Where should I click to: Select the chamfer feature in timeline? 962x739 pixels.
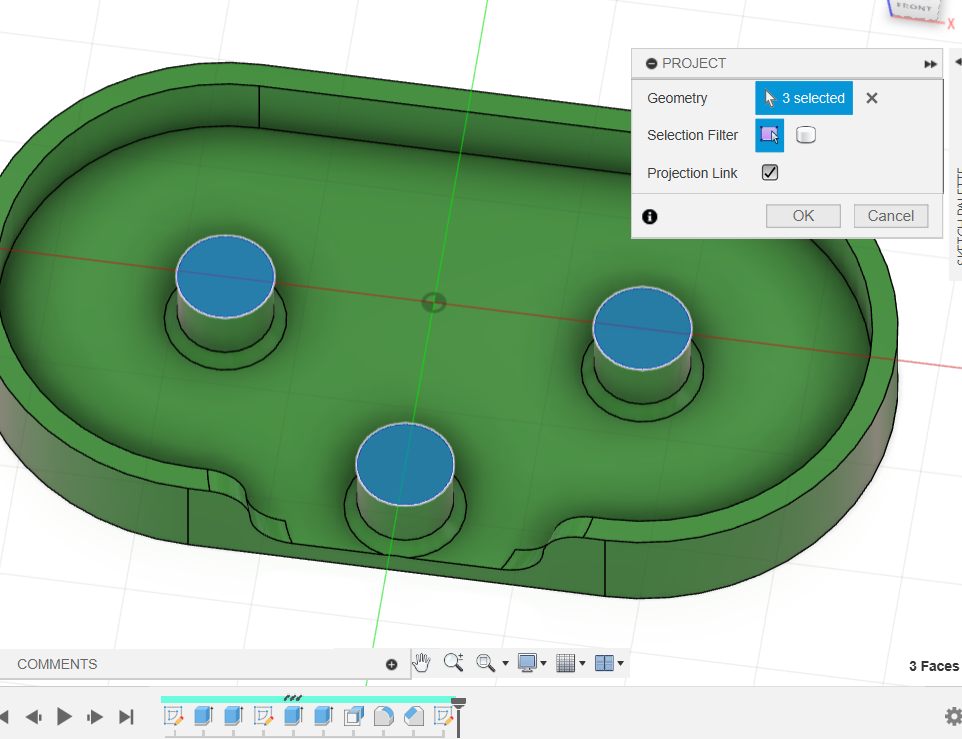coord(413,716)
